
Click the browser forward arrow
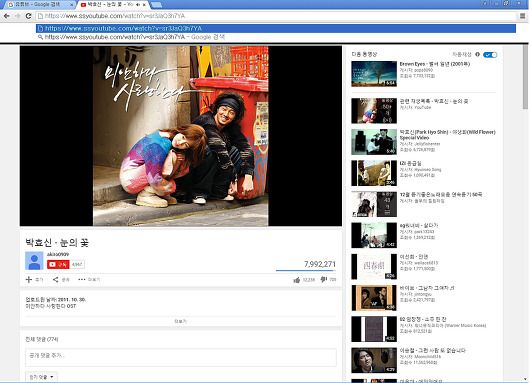(18, 16)
